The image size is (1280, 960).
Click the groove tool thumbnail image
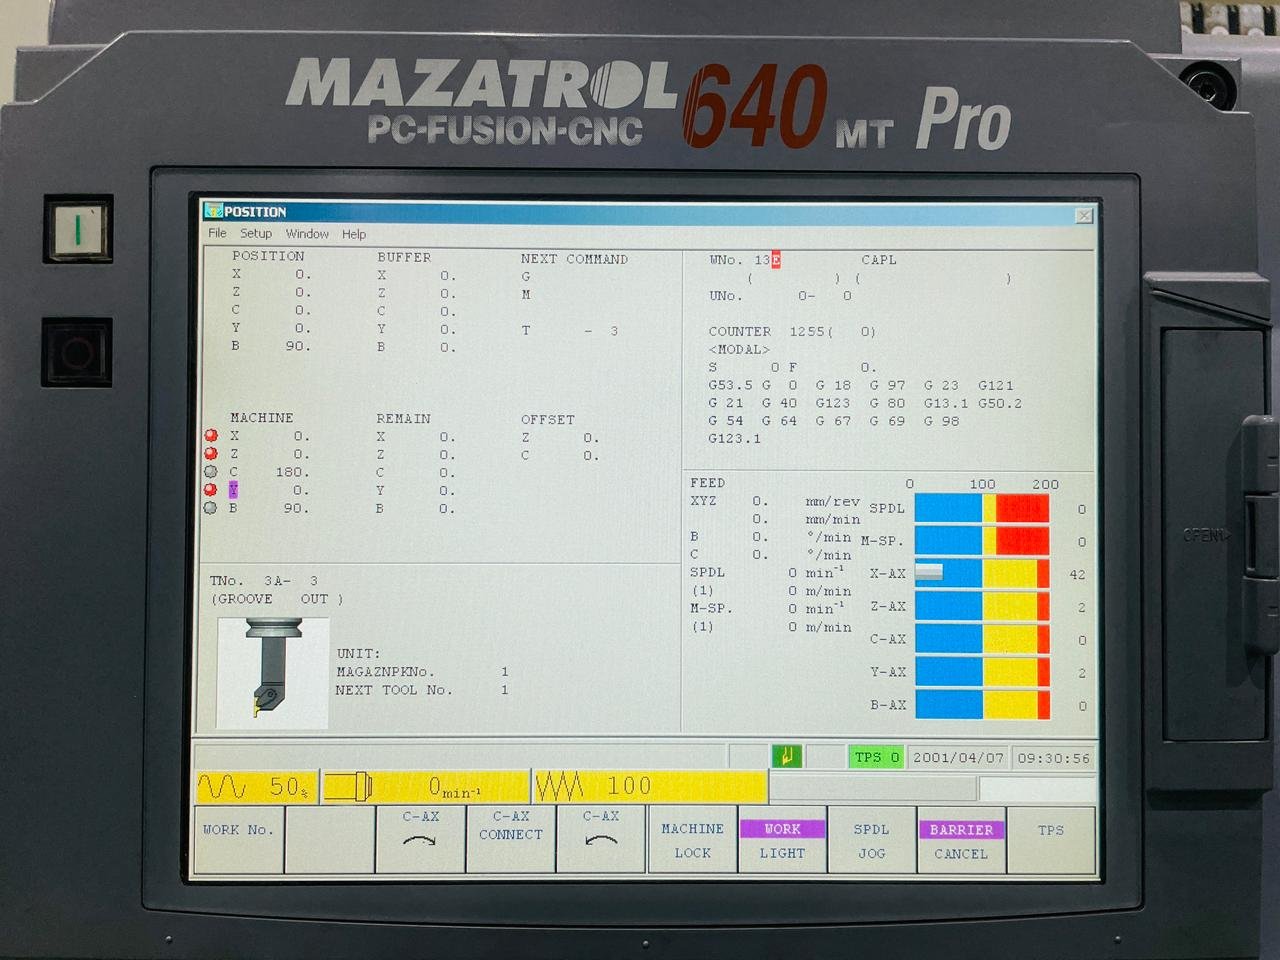(272, 672)
